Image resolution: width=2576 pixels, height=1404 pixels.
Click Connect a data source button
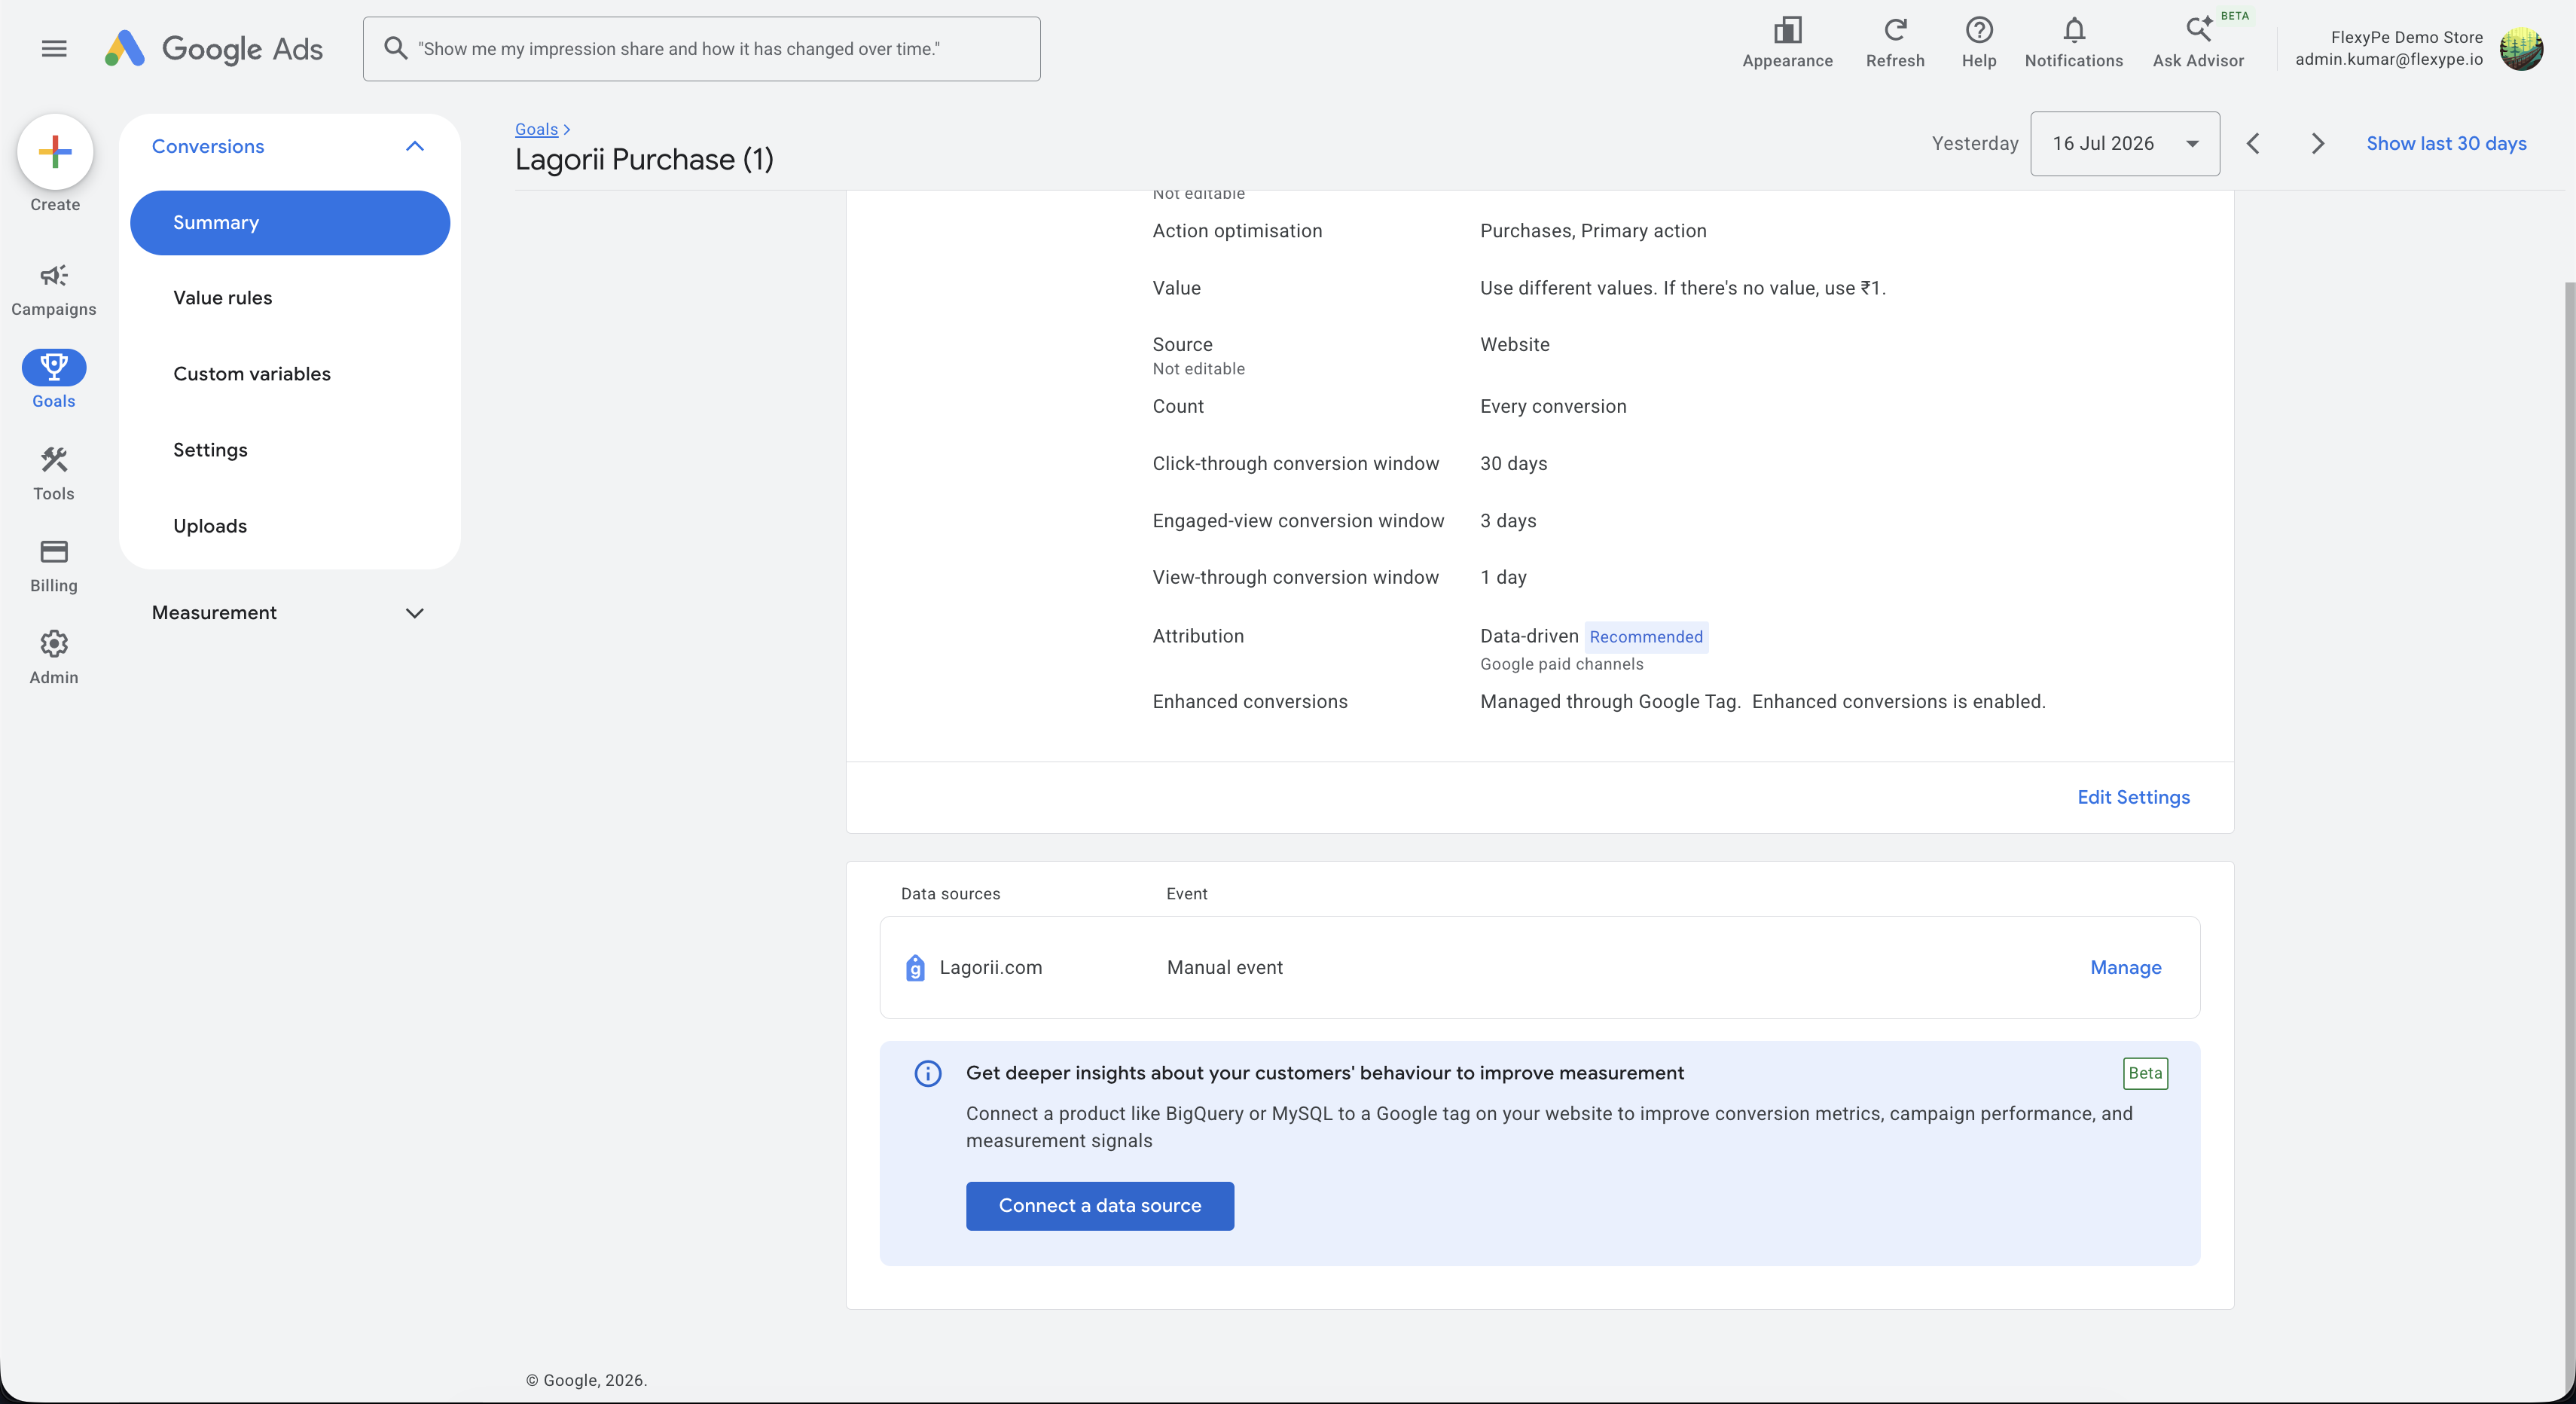point(1100,1206)
